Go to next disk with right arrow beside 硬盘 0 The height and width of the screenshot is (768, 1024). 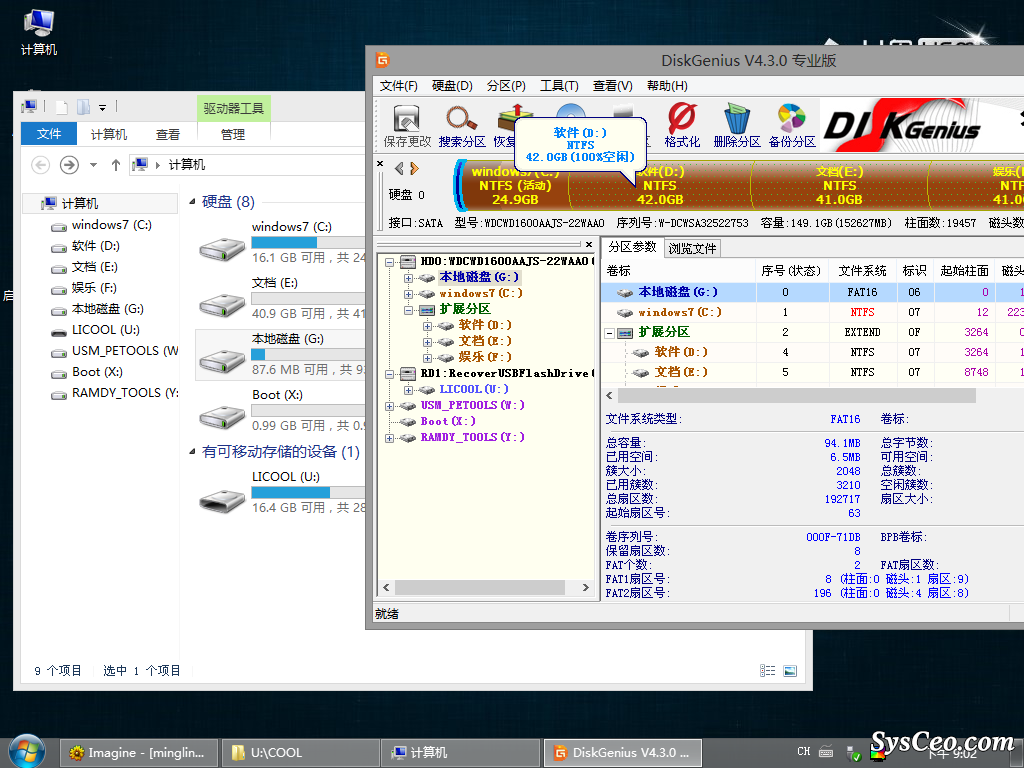(x=414, y=169)
